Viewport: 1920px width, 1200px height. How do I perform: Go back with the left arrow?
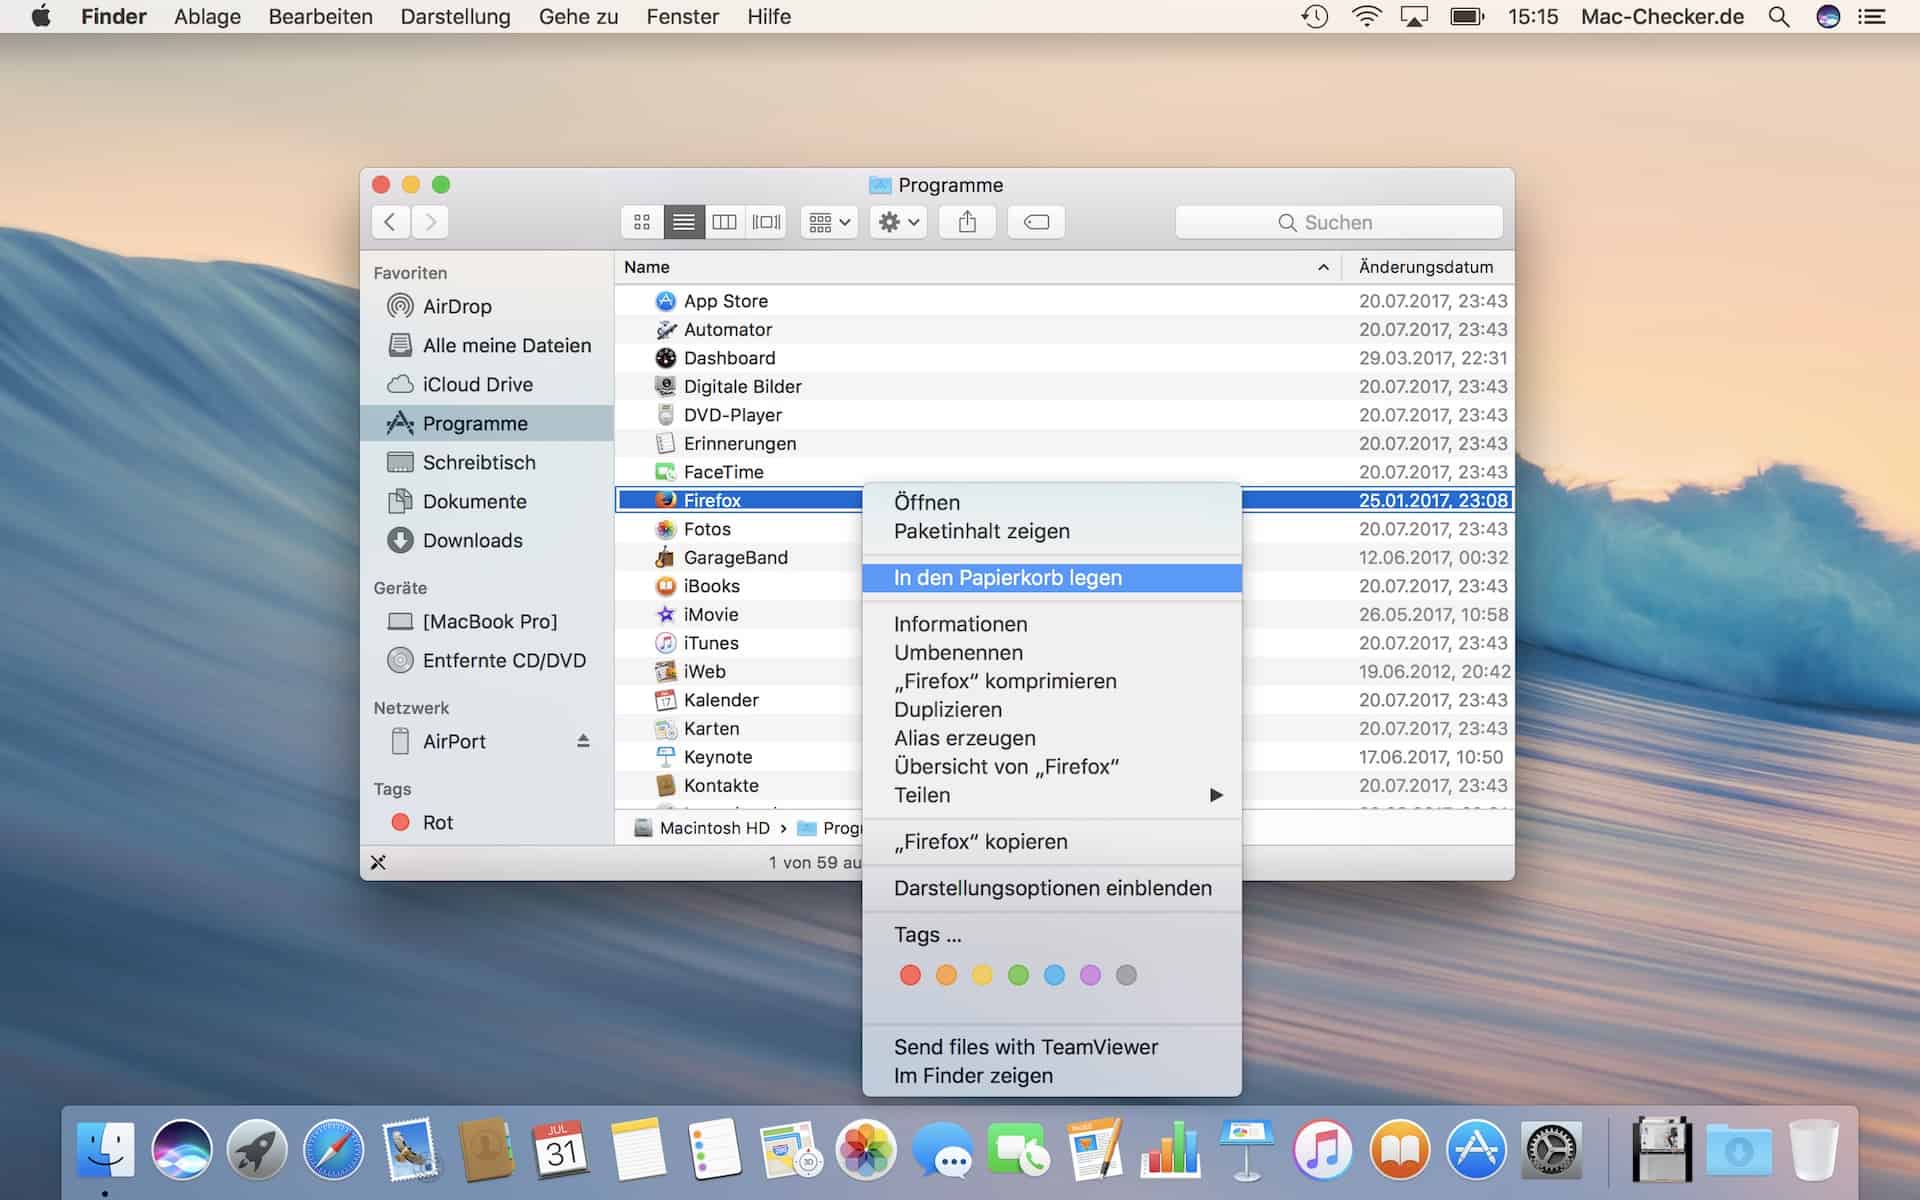click(390, 222)
